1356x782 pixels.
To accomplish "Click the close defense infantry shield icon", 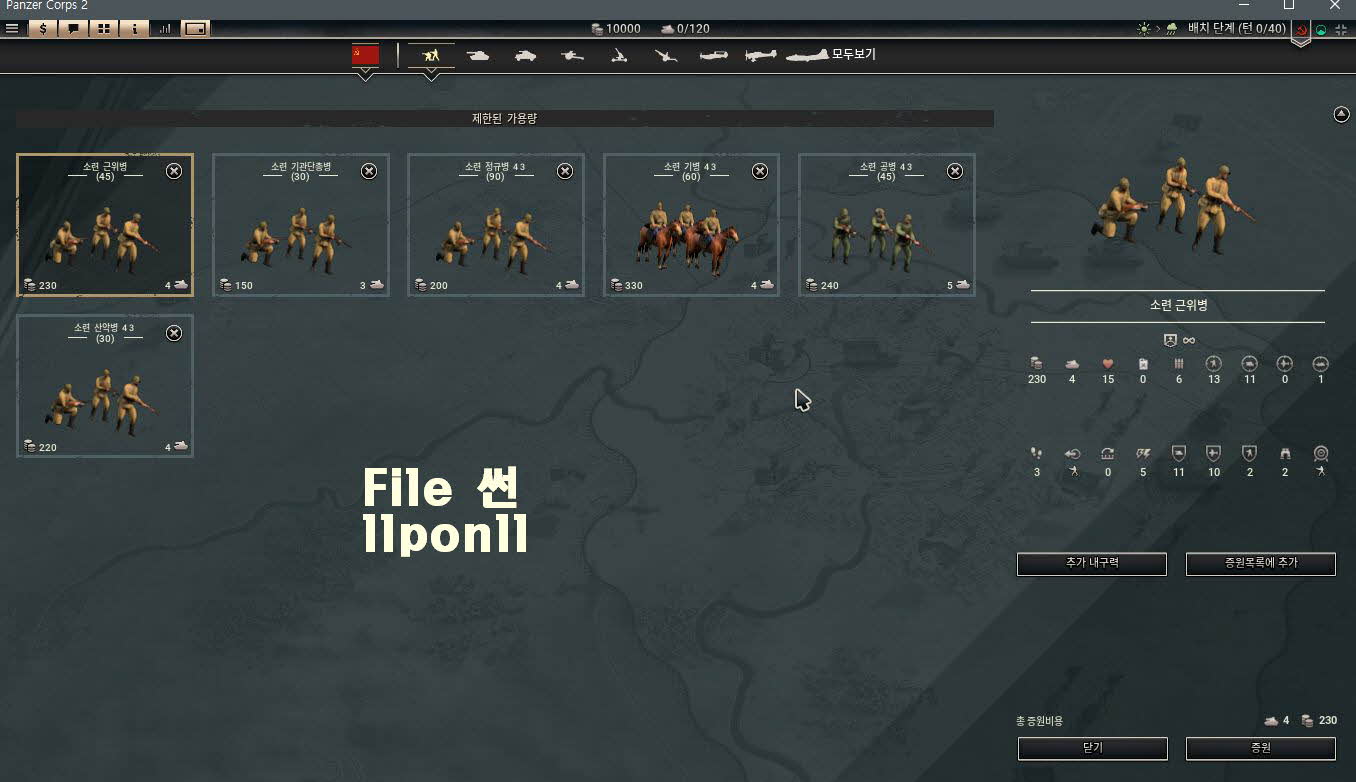I will (x=1249, y=453).
